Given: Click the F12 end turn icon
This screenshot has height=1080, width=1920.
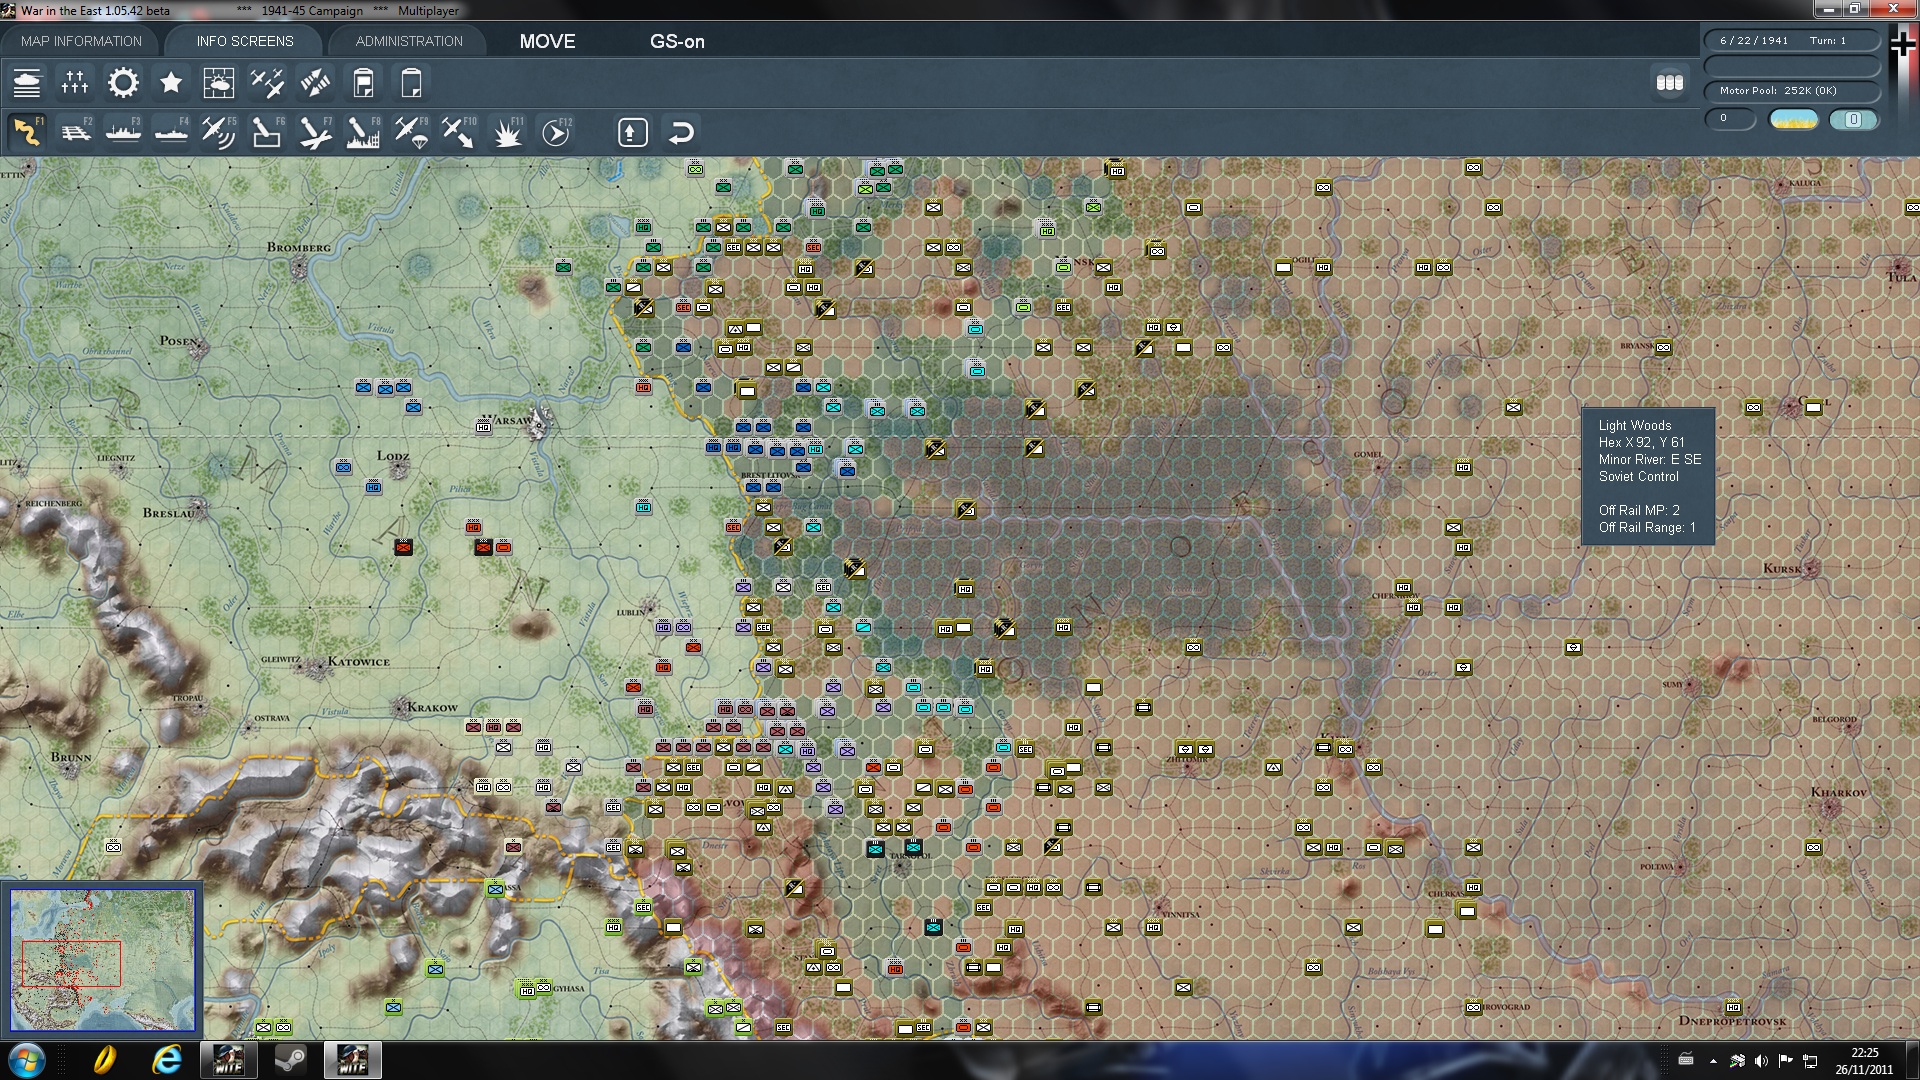Looking at the screenshot, I should point(556,132).
